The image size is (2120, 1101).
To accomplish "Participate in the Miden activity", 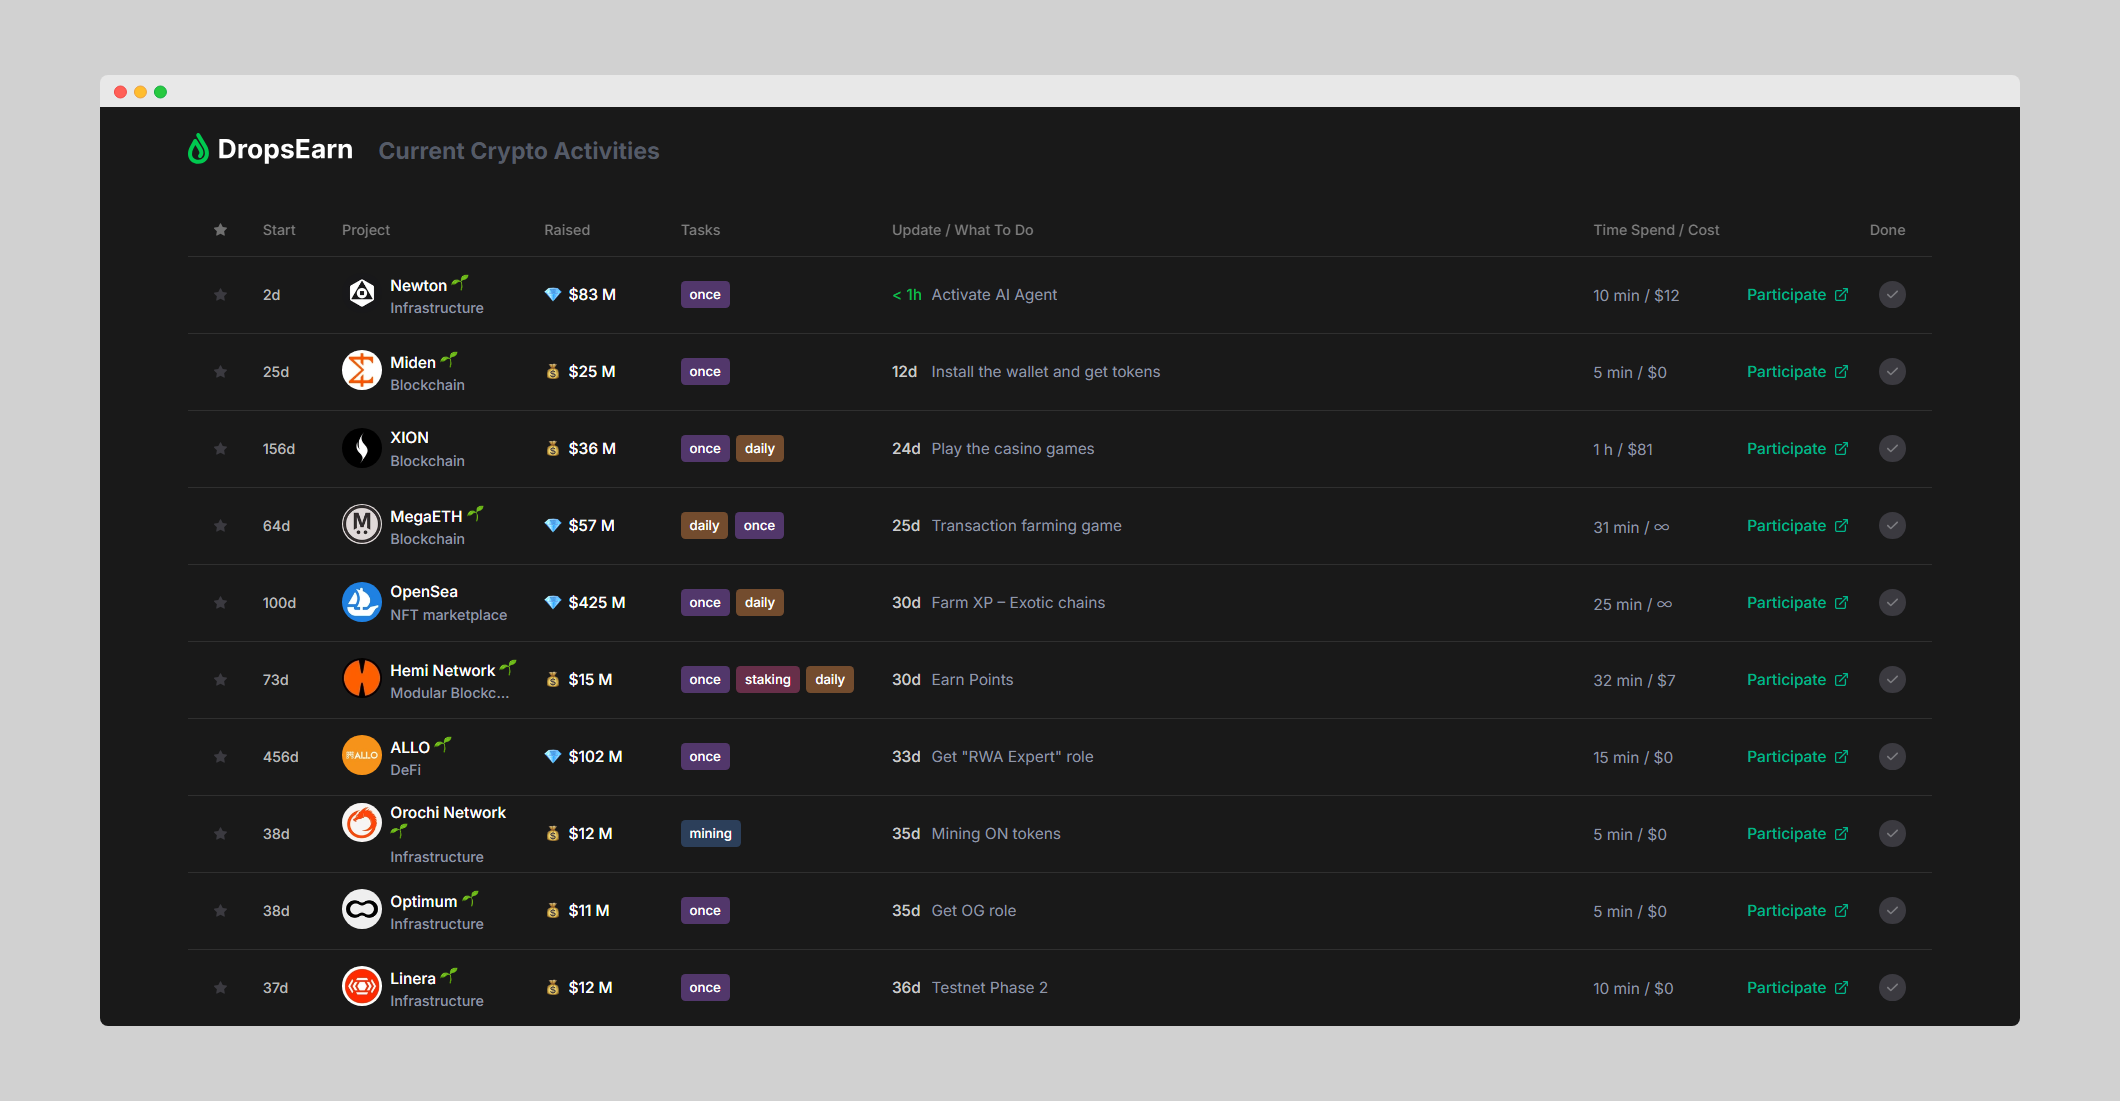I will (1797, 372).
